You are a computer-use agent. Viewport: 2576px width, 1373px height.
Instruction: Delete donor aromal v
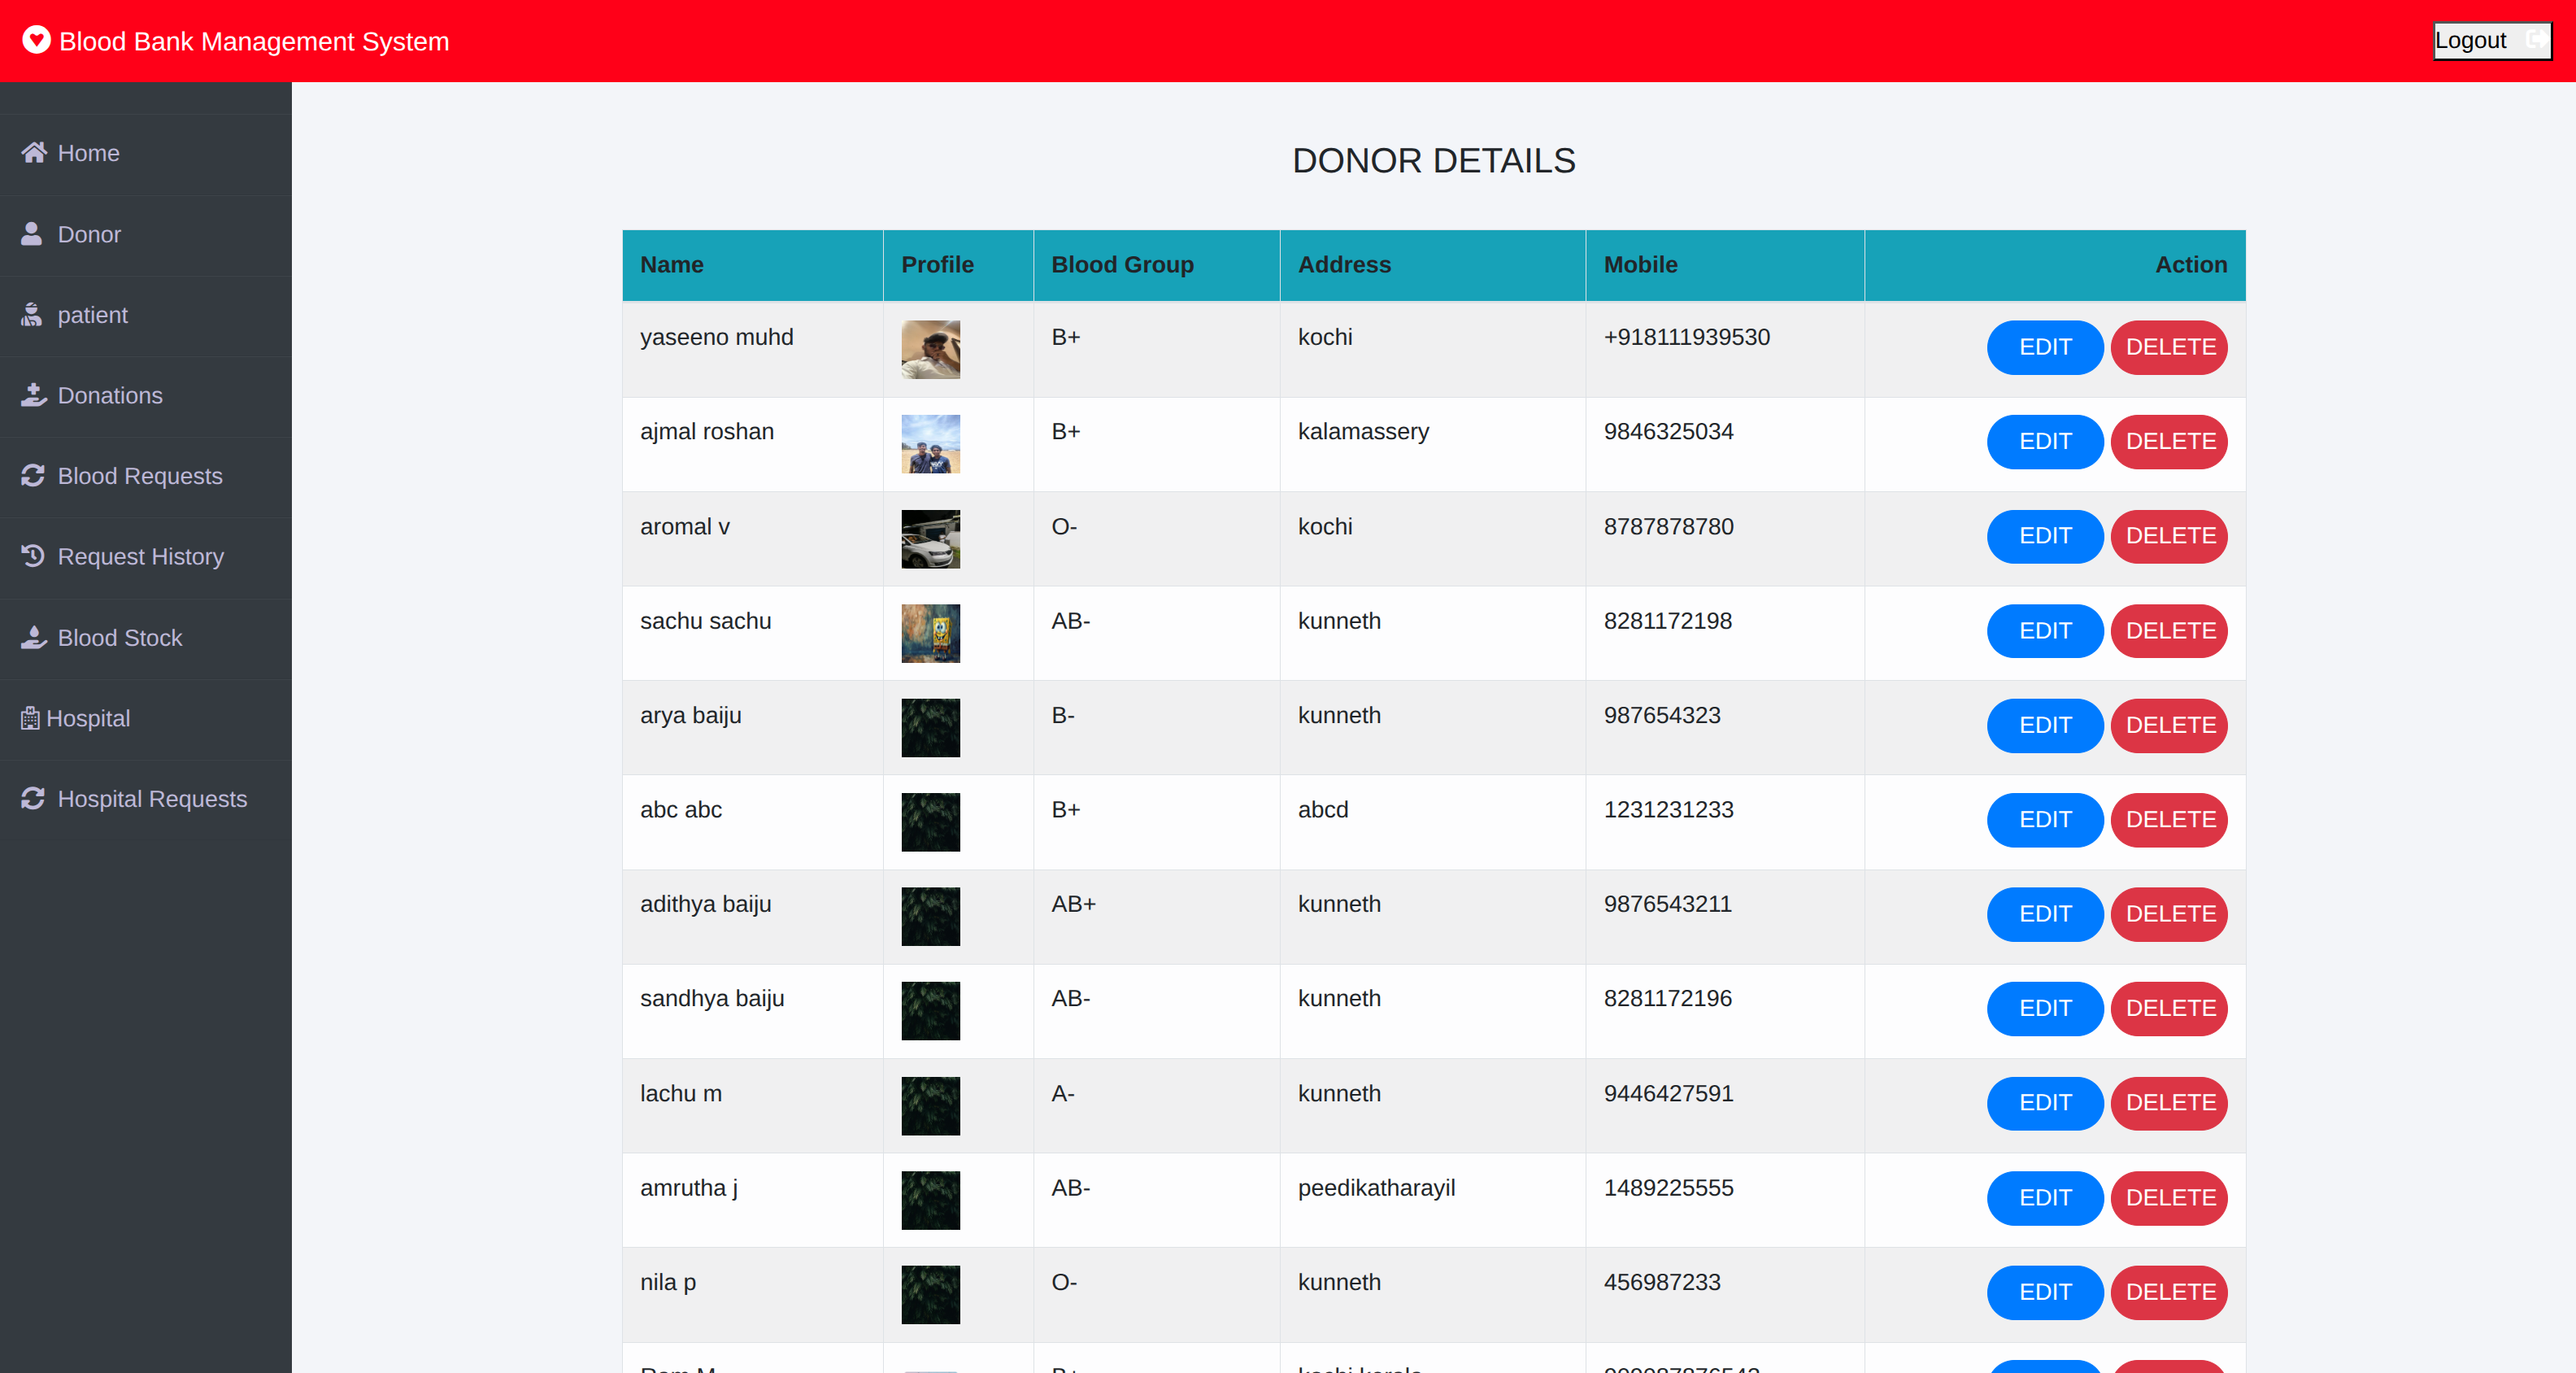pos(2169,536)
